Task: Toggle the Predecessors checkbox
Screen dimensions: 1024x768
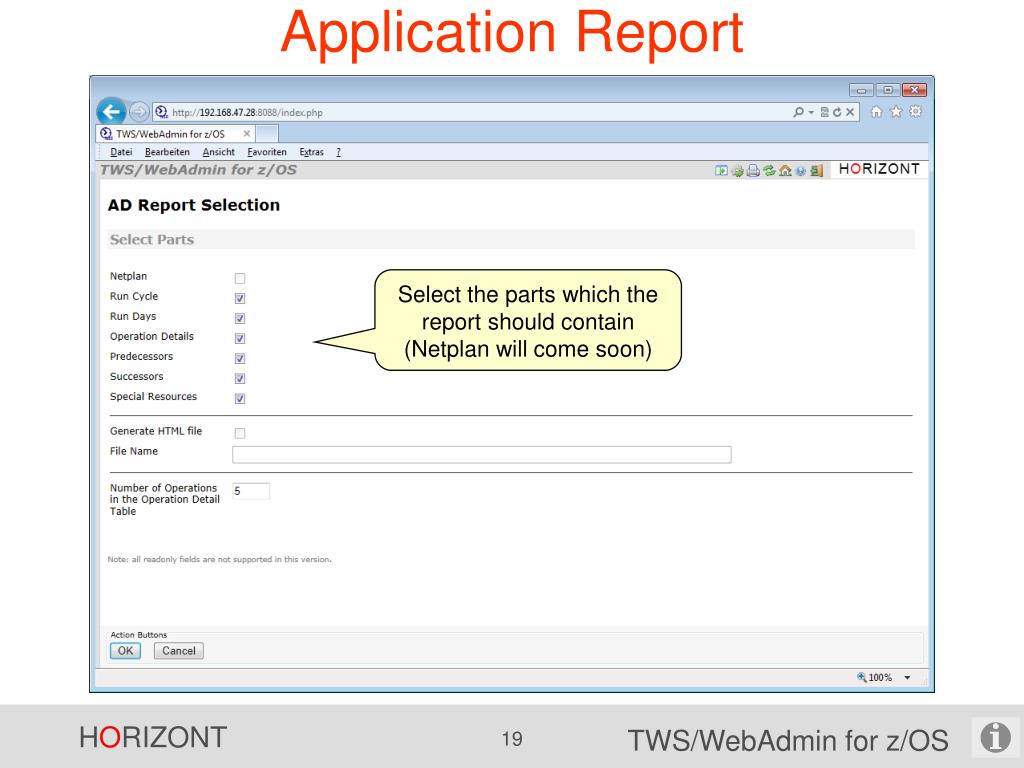Action: [240, 359]
